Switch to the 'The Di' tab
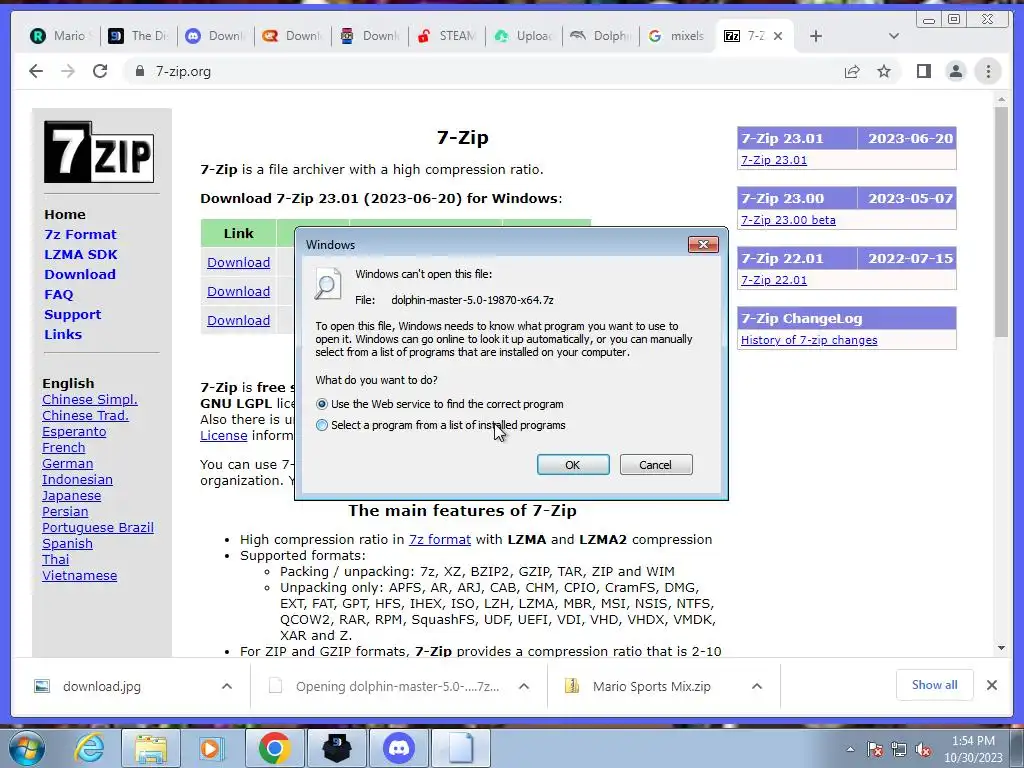 point(138,36)
